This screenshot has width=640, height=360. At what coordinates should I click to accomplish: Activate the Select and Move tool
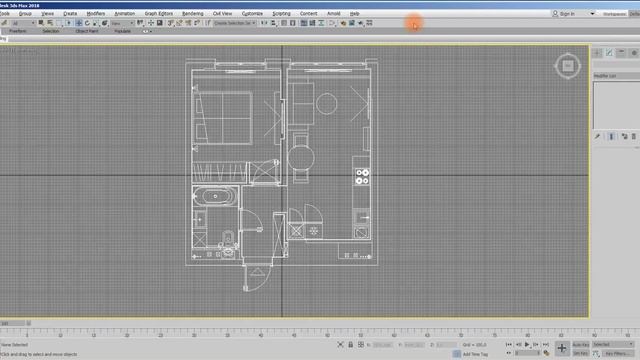coord(78,23)
